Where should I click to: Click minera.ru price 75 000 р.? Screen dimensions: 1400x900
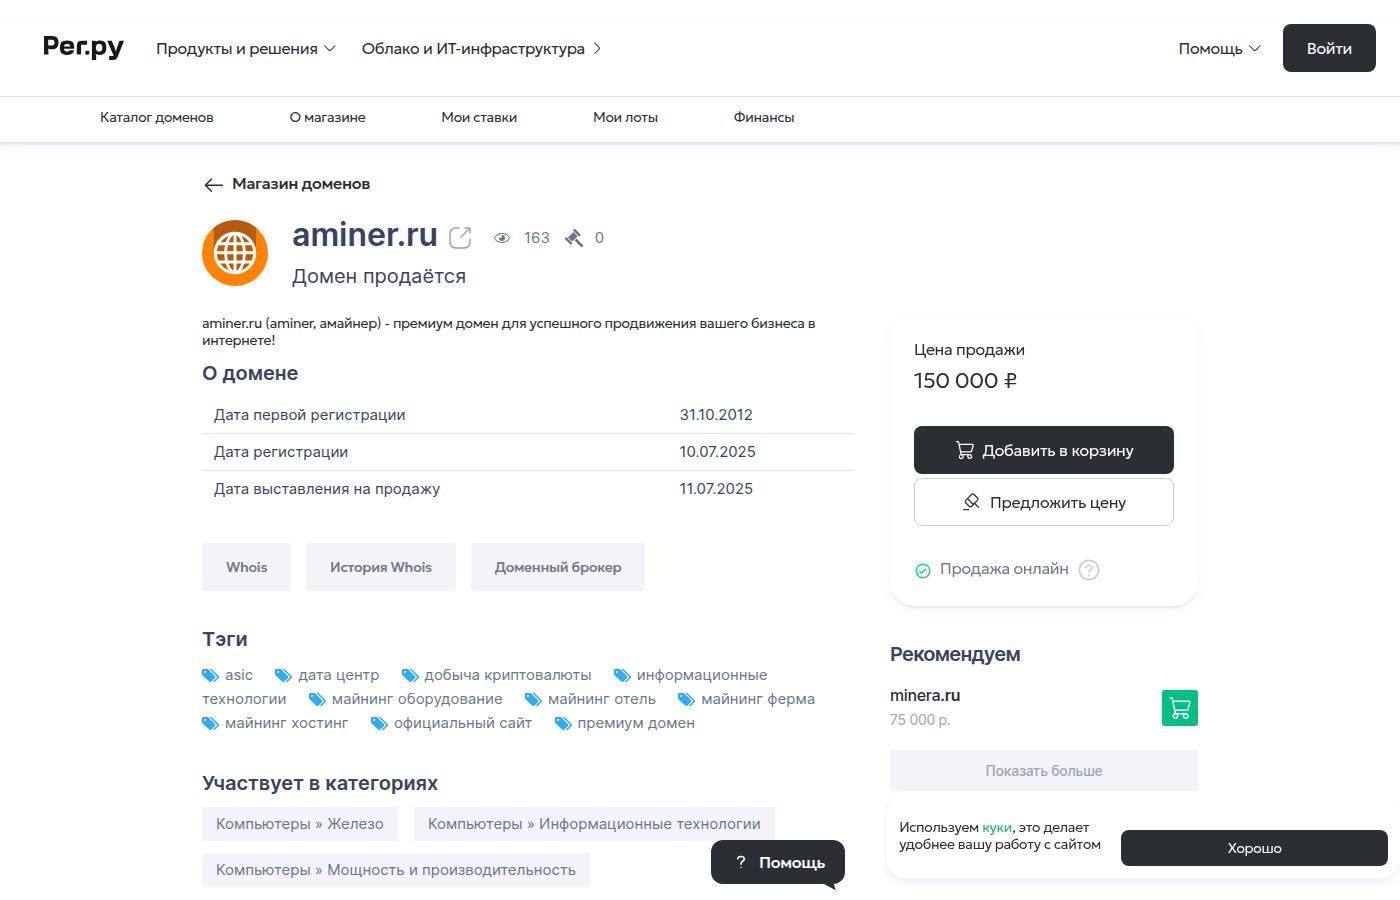click(x=920, y=720)
